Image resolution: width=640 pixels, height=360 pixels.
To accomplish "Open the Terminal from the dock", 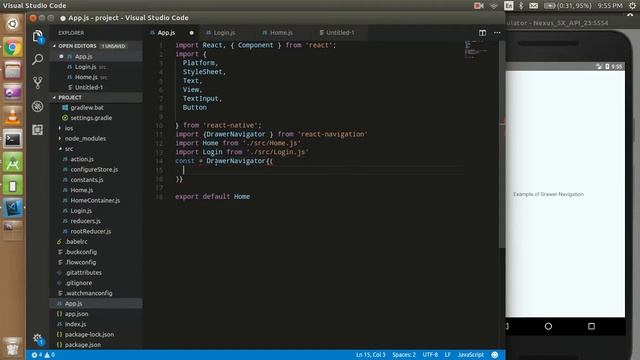I will tap(13, 140).
